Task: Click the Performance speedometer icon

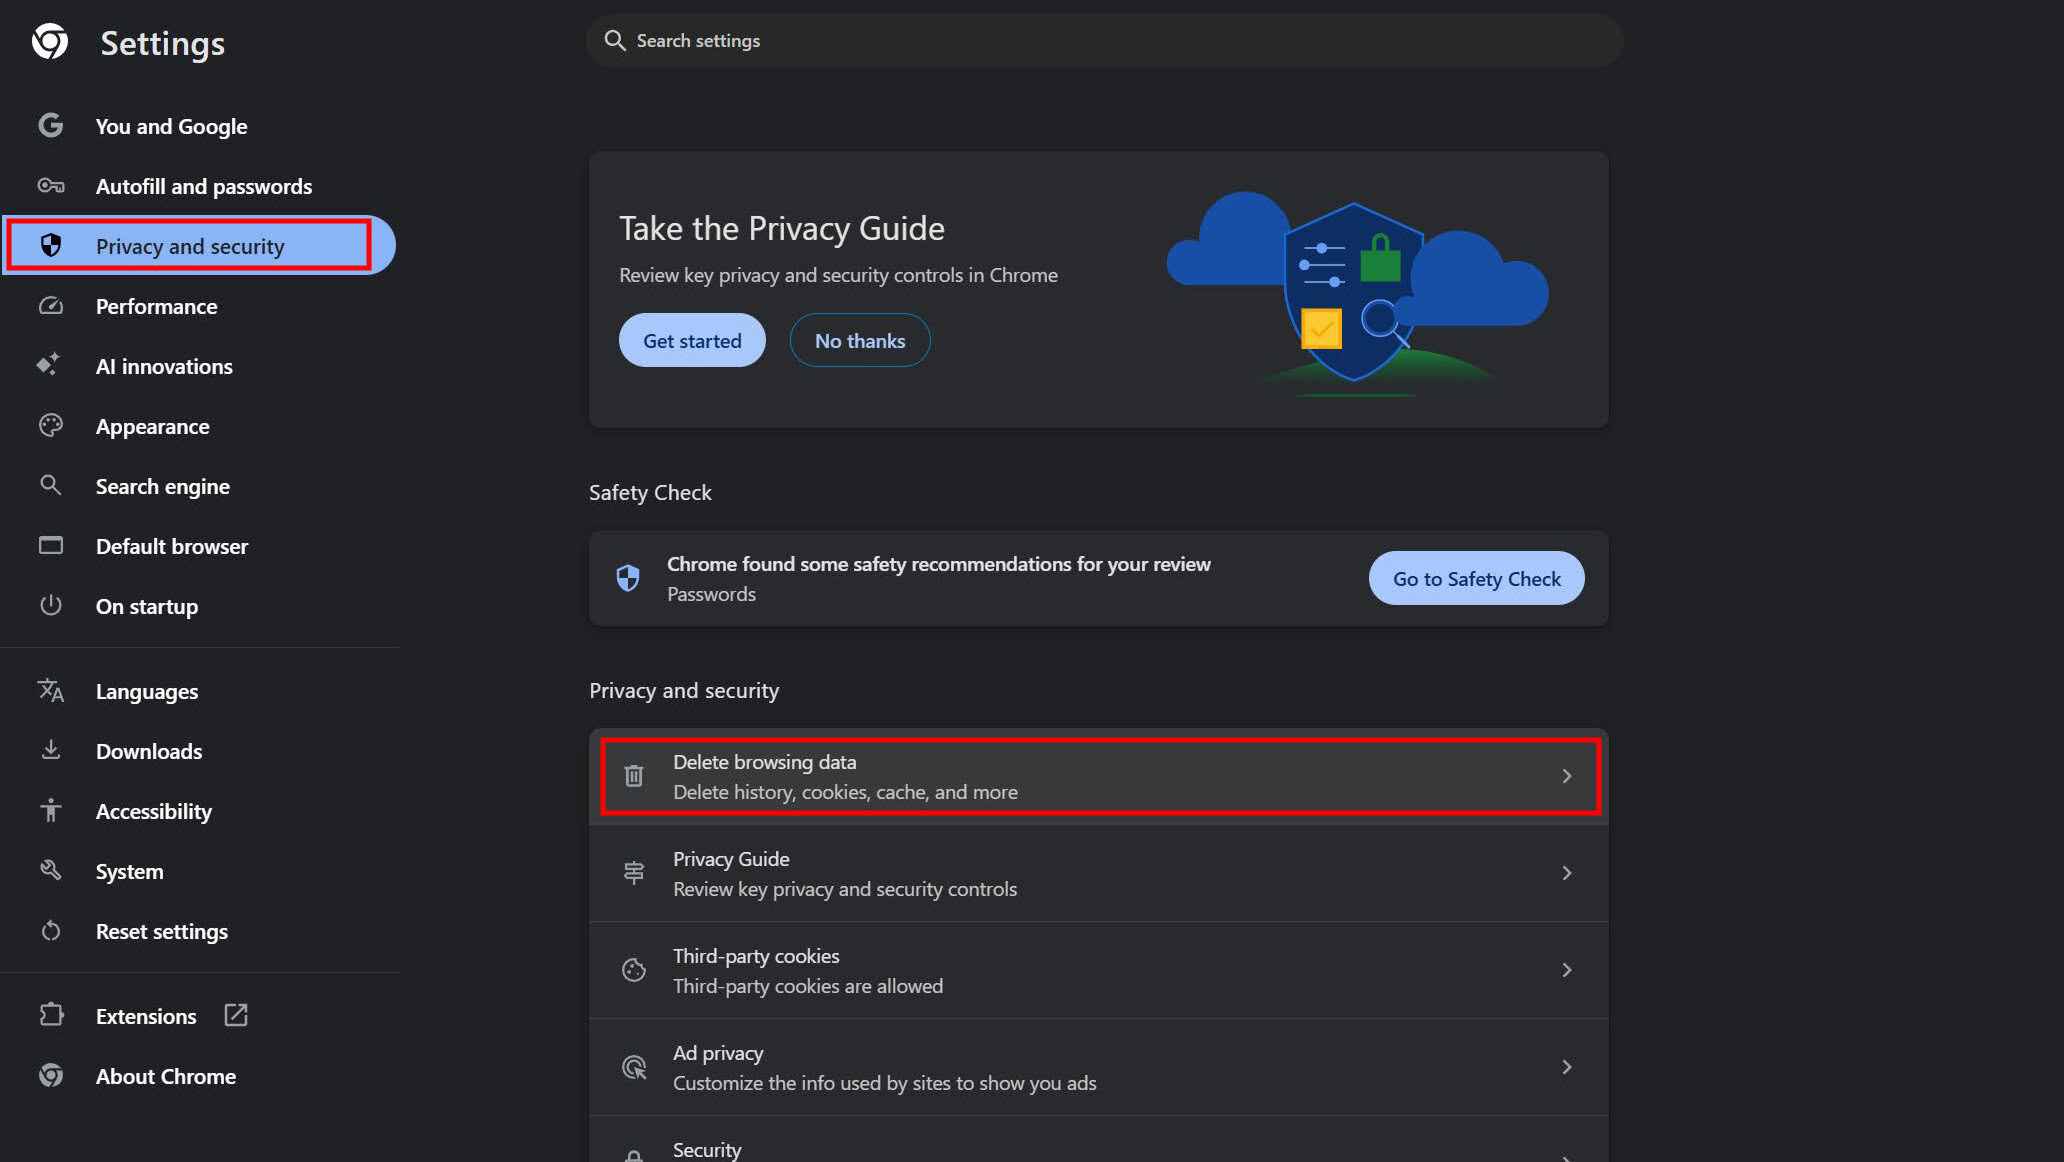Action: pos(51,306)
